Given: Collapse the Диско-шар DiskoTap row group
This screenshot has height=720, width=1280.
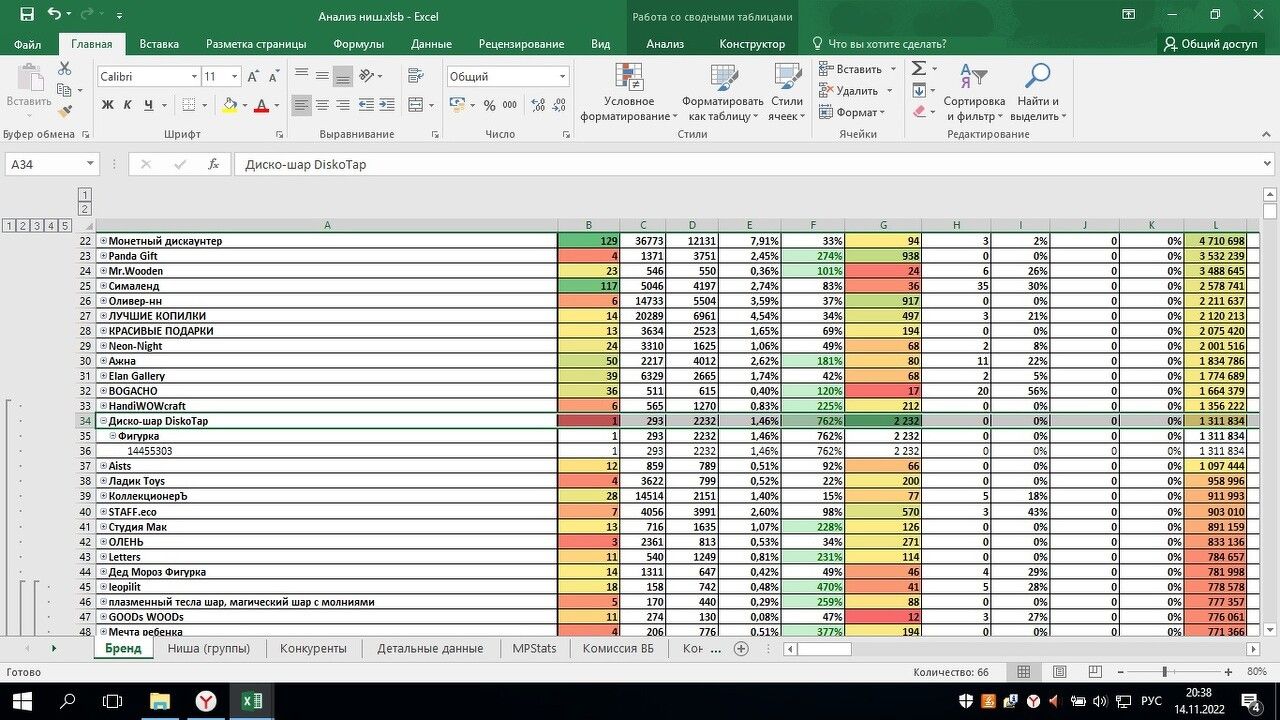Looking at the screenshot, I should 103,422.
